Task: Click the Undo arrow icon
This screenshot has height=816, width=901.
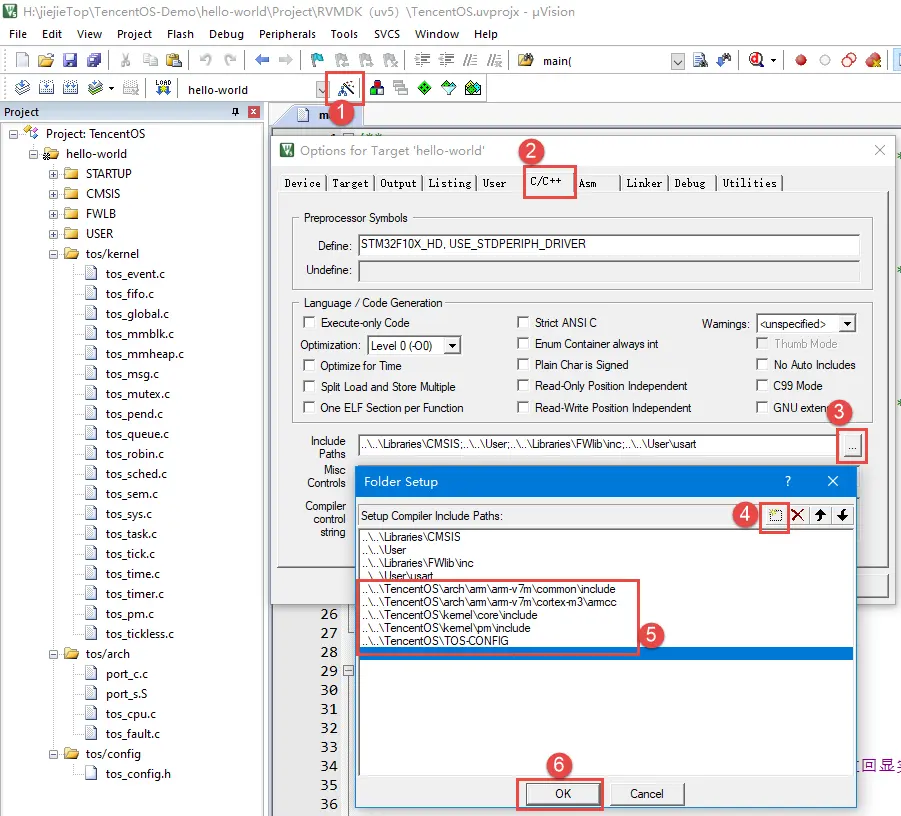Action: click(205, 60)
